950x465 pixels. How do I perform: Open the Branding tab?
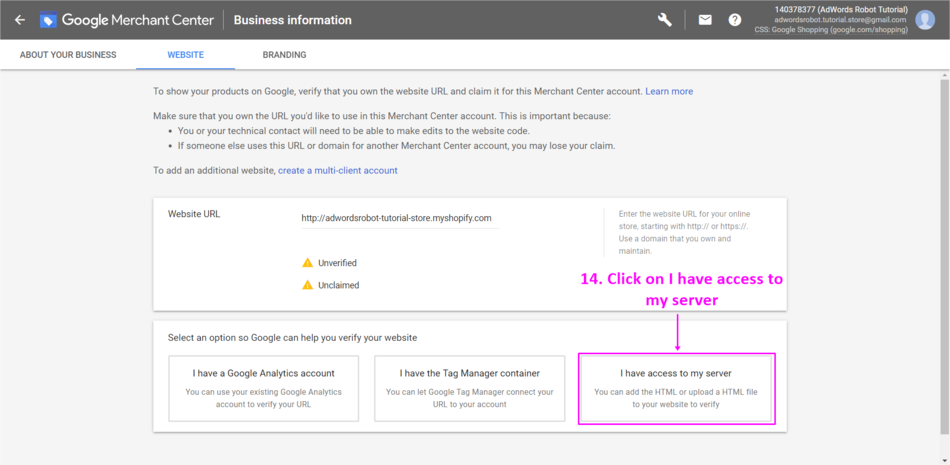click(284, 55)
